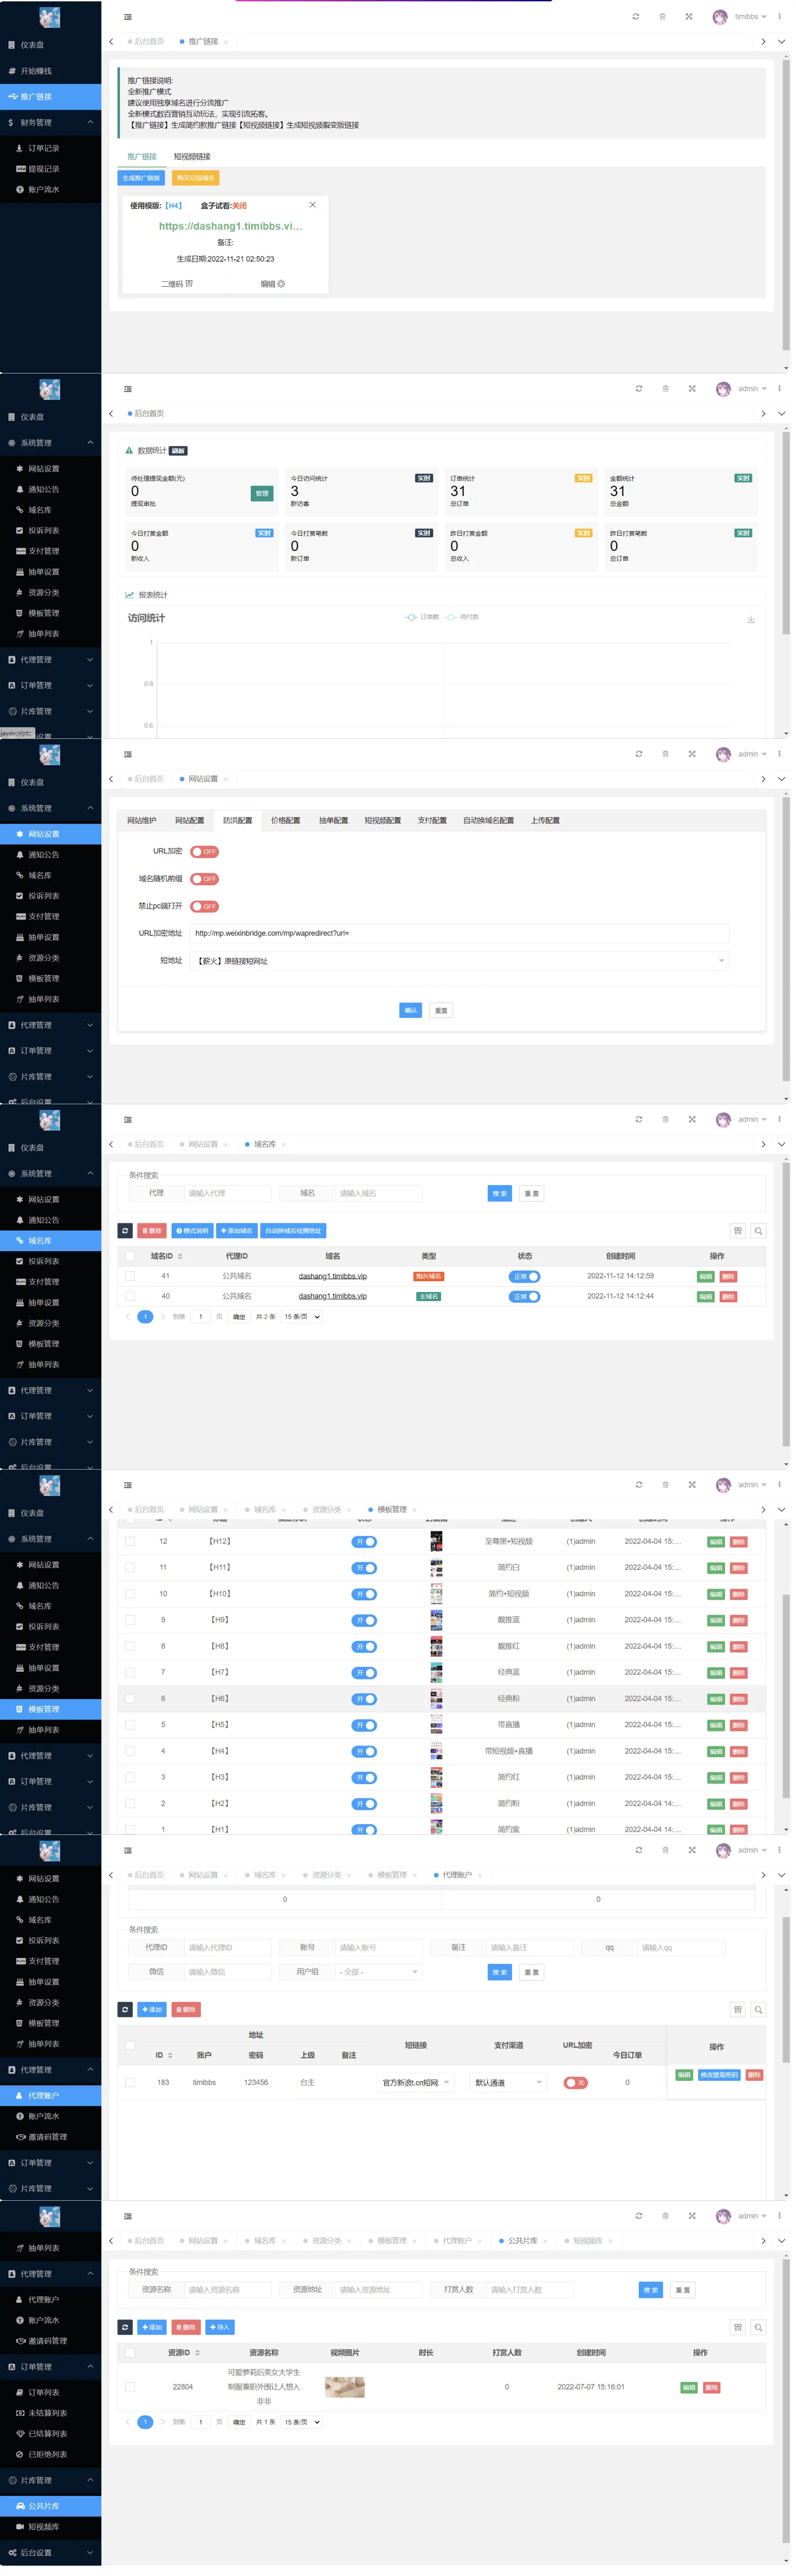Open 提现记录 under 财务管理
Screen dimensions: 796x2576
[50, 169]
